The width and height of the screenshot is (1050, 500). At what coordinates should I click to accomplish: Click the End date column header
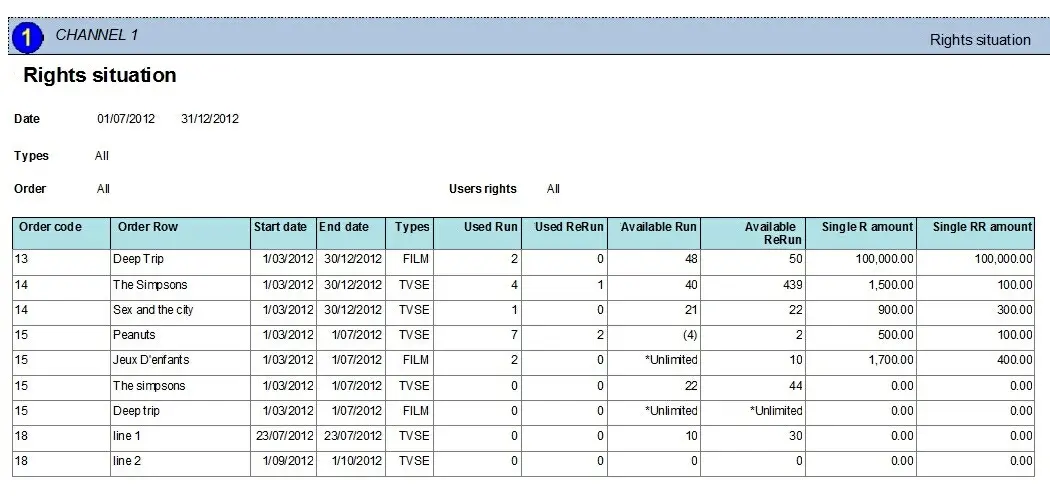tap(344, 227)
